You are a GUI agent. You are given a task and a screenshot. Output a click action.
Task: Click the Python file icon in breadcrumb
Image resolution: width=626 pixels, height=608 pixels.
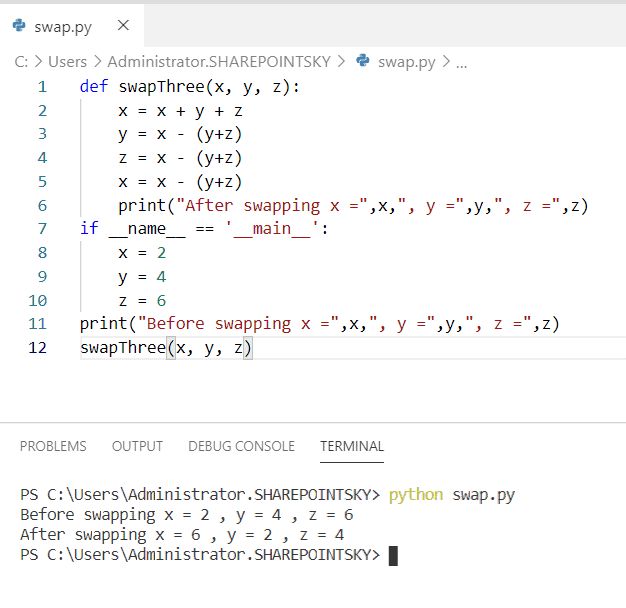point(363,60)
